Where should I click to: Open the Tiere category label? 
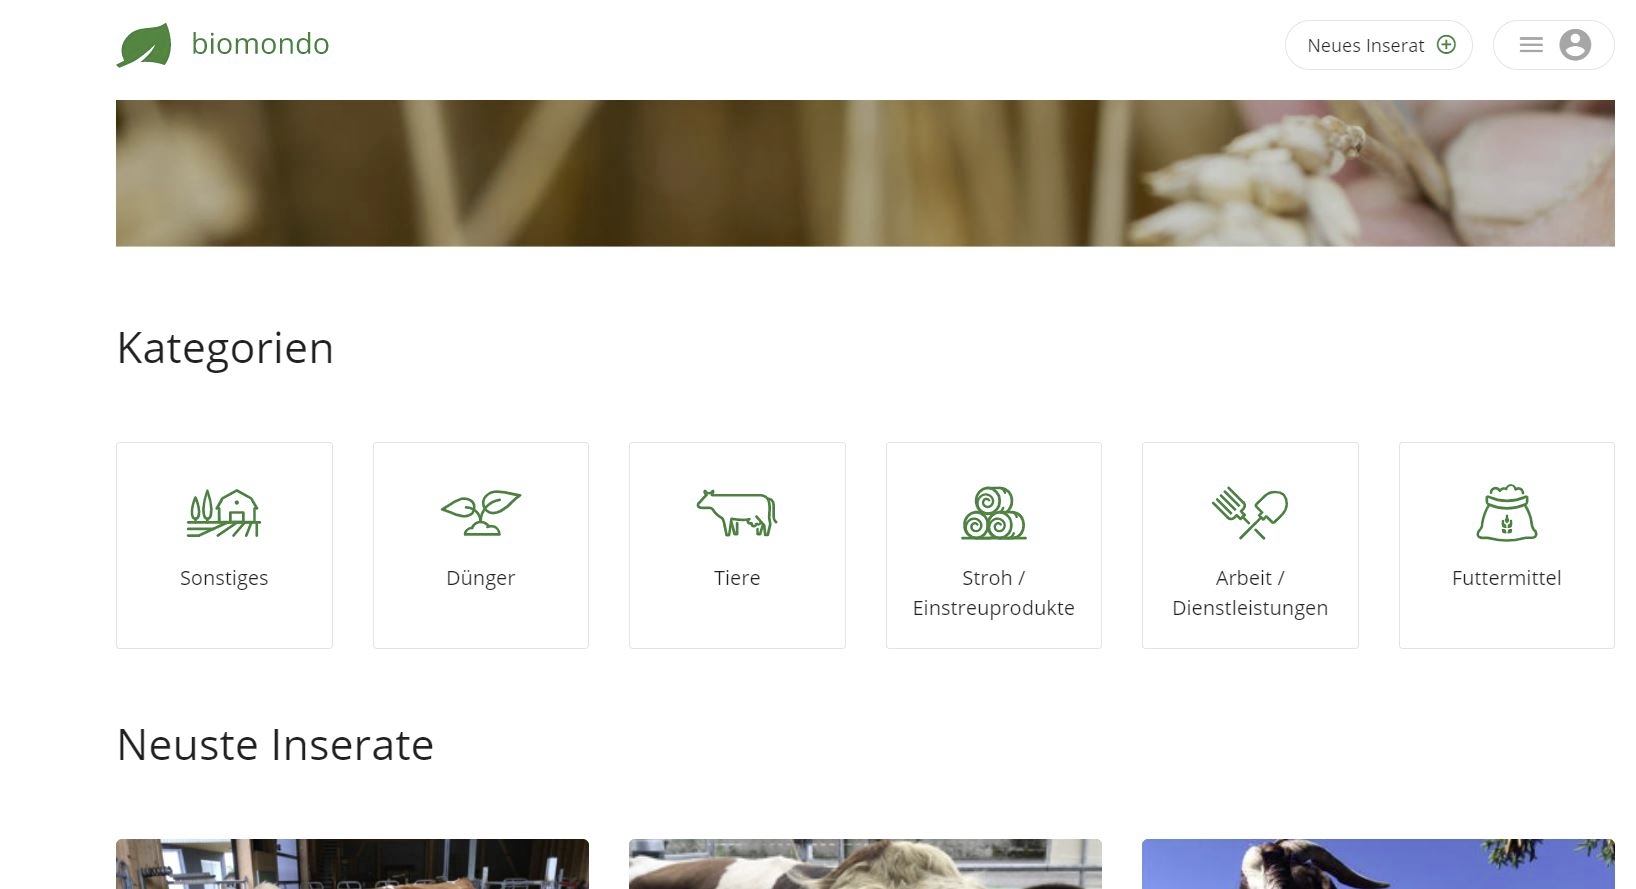[737, 578]
